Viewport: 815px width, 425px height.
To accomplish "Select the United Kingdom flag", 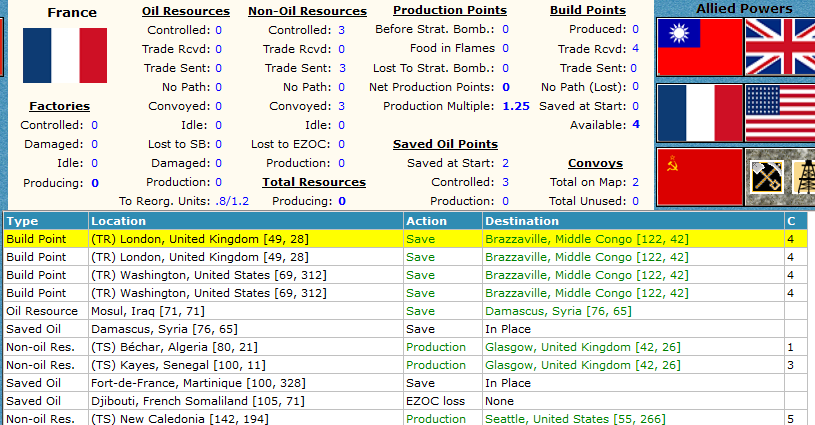I will (x=780, y=47).
